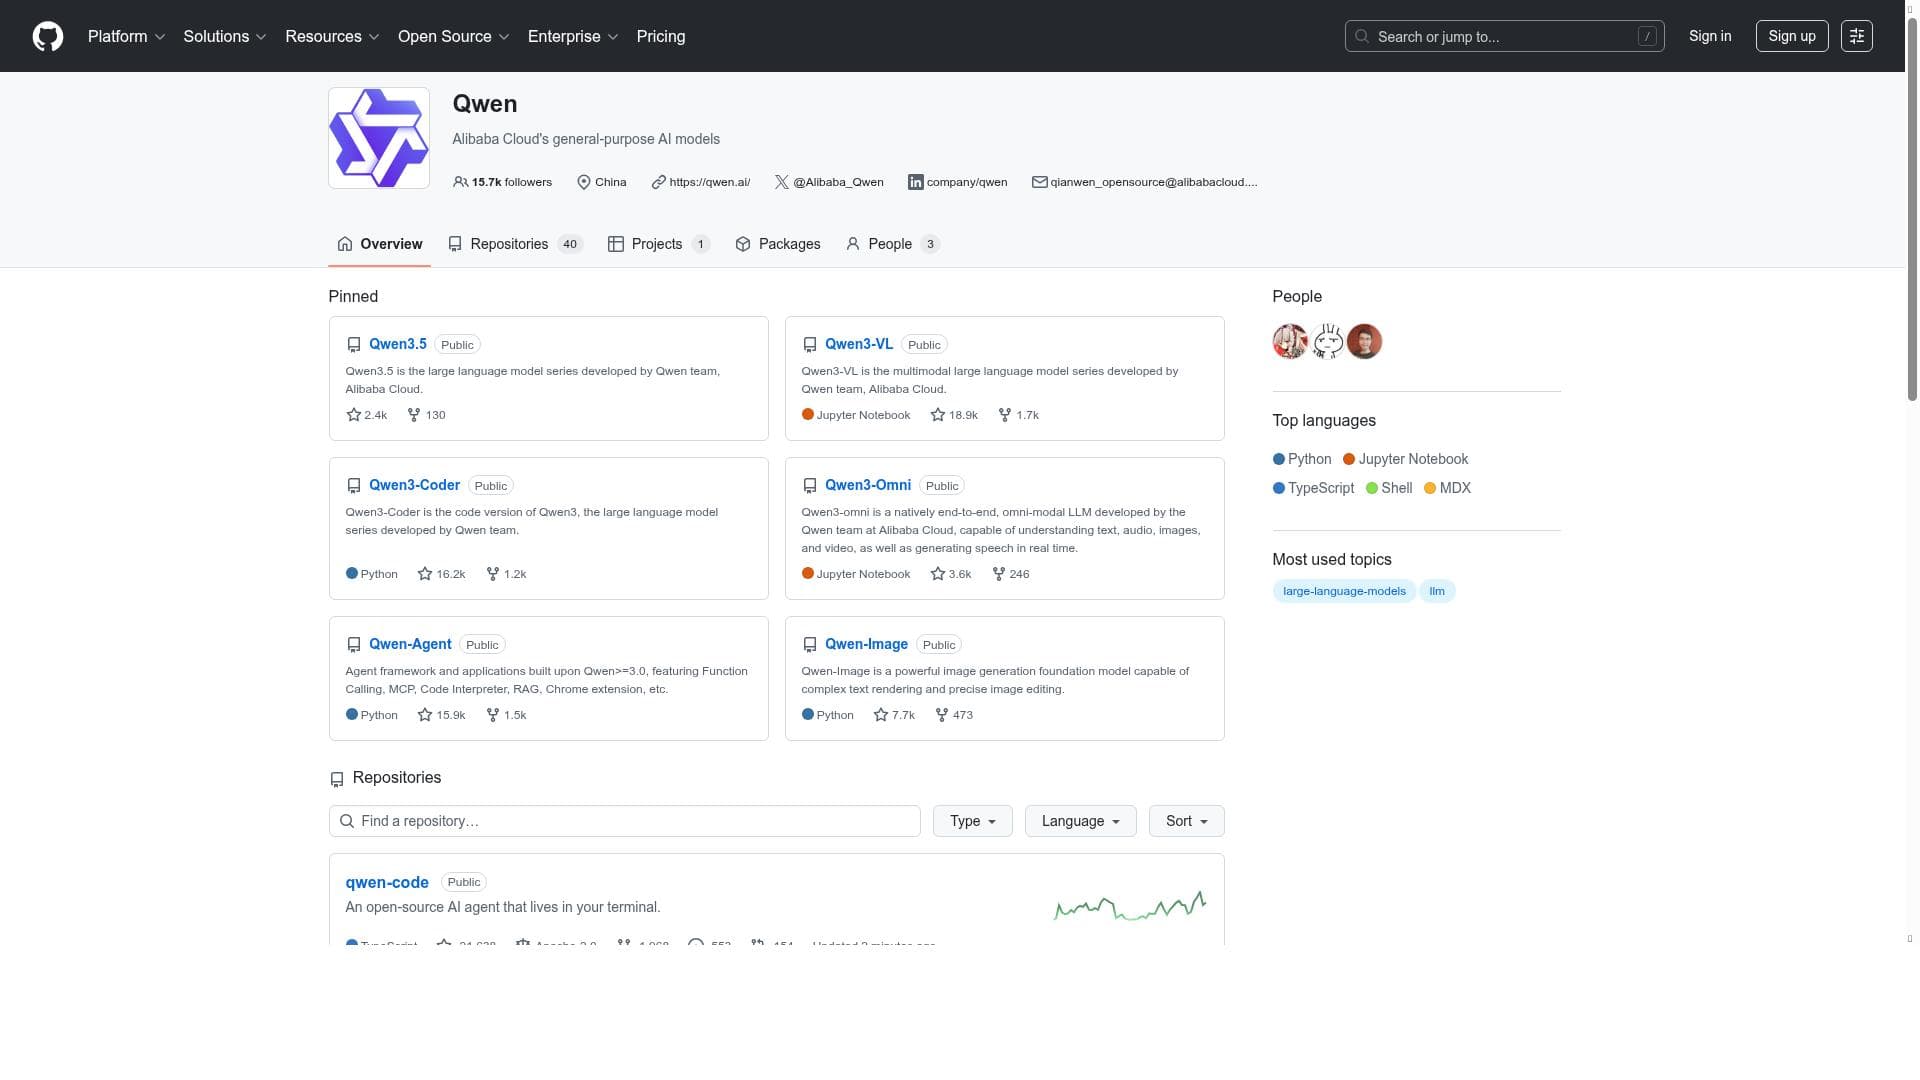Click the Qwen3-Omni stars icon

tap(937, 574)
